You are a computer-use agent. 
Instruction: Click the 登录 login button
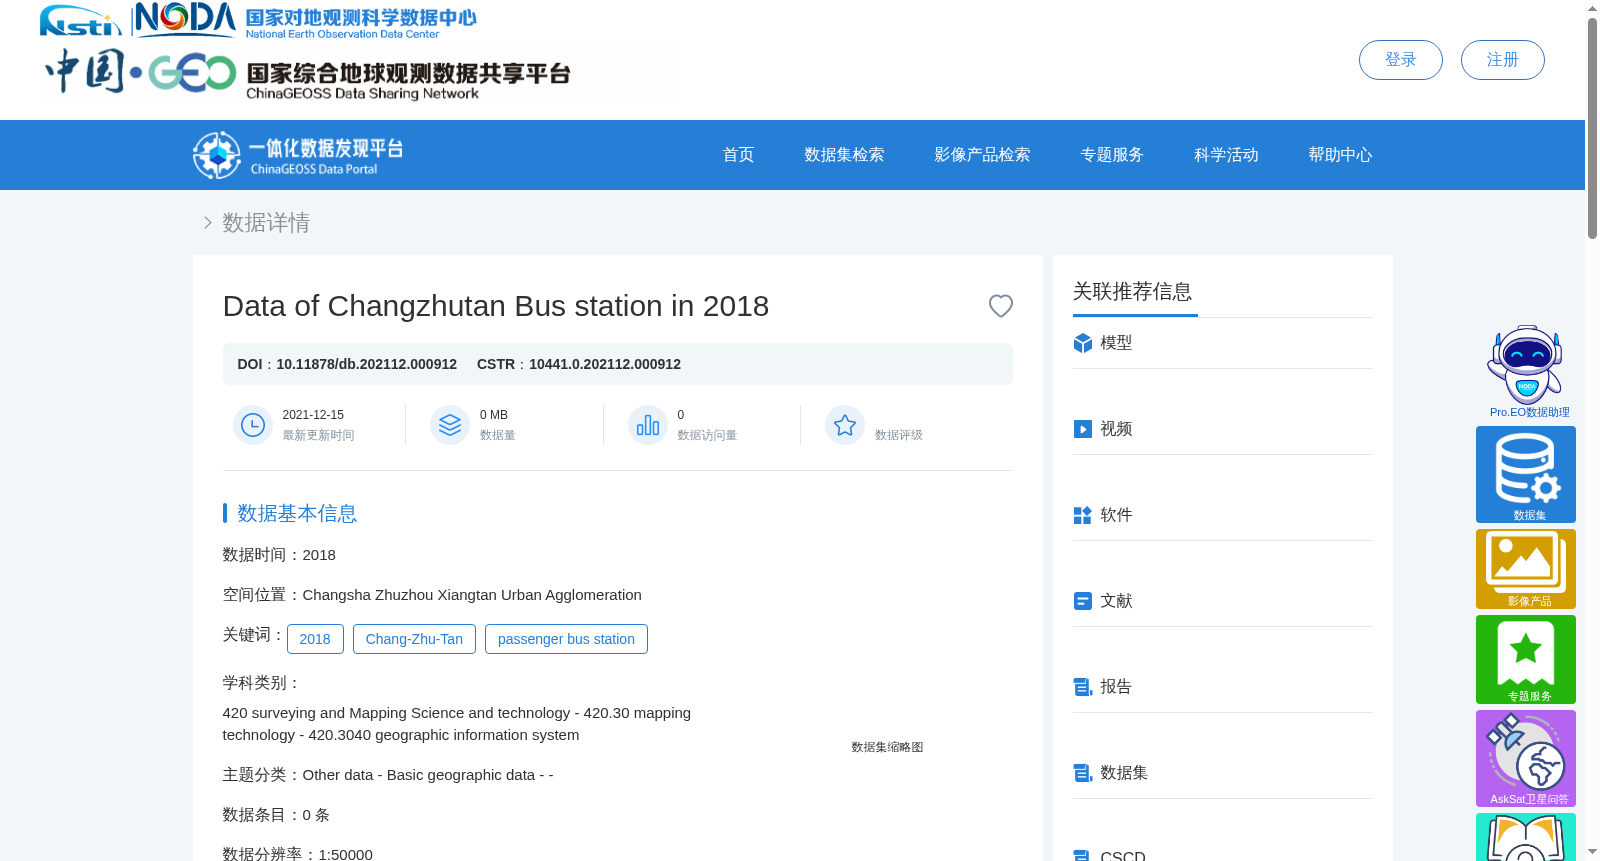click(x=1400, y=60)
